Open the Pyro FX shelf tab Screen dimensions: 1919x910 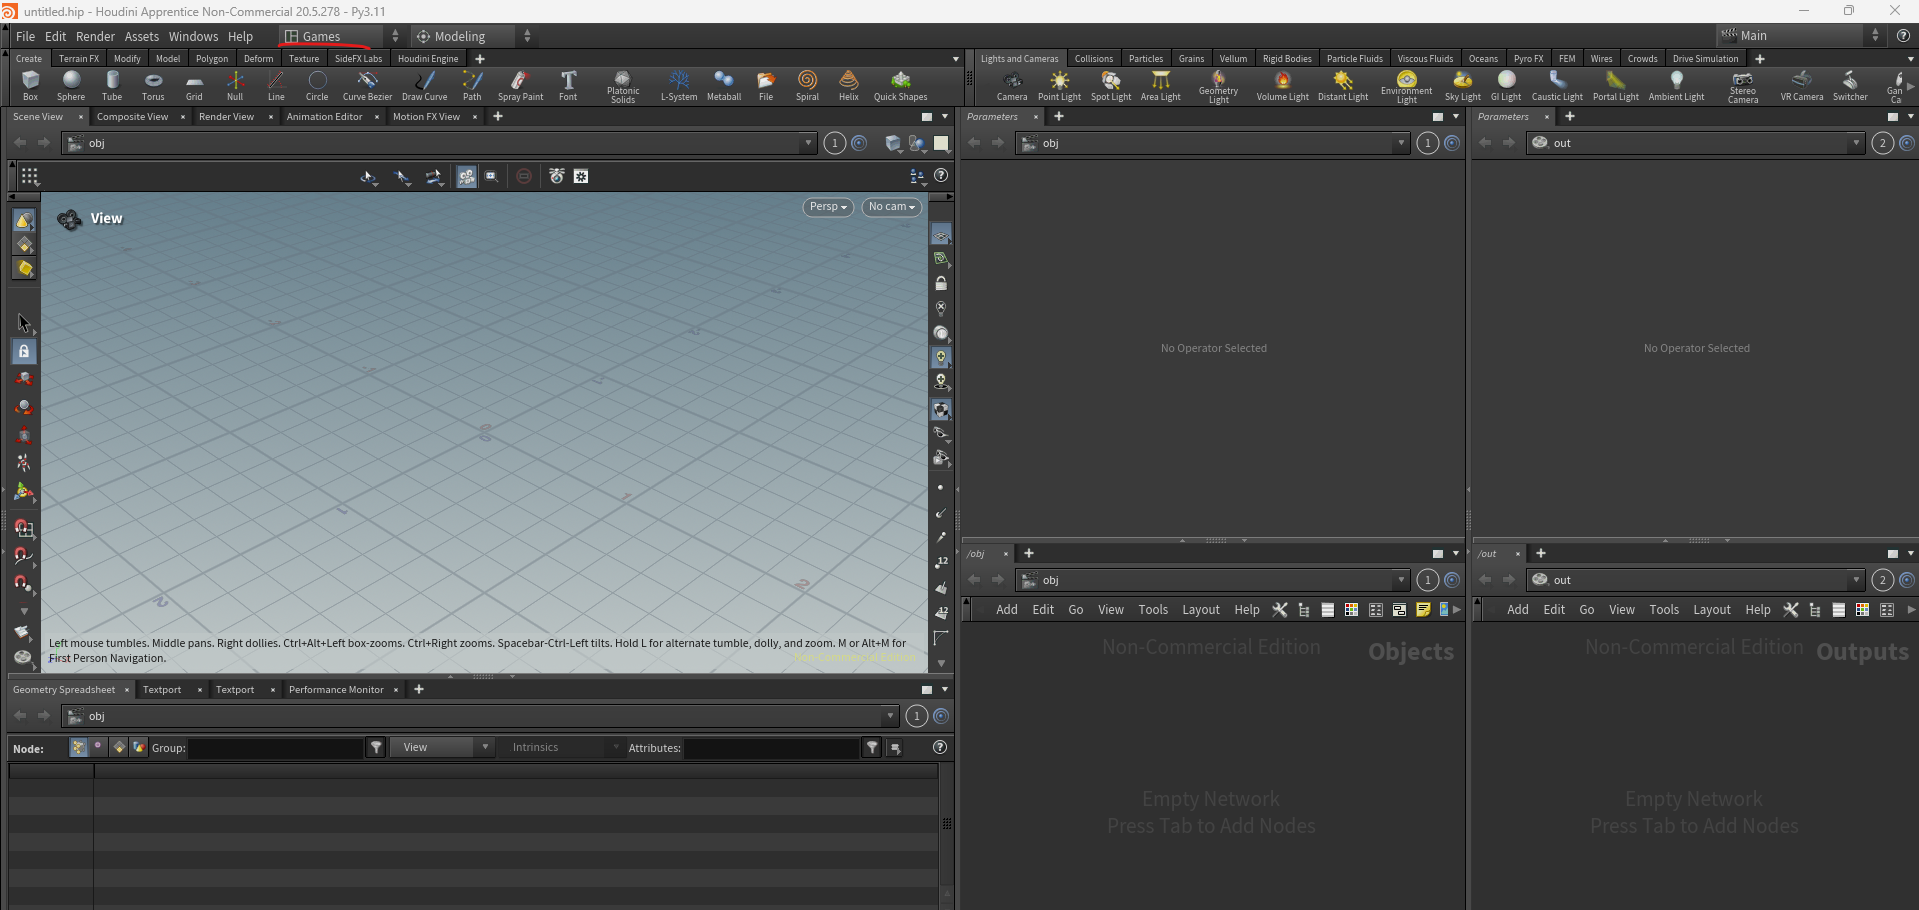coord(1528,59)
